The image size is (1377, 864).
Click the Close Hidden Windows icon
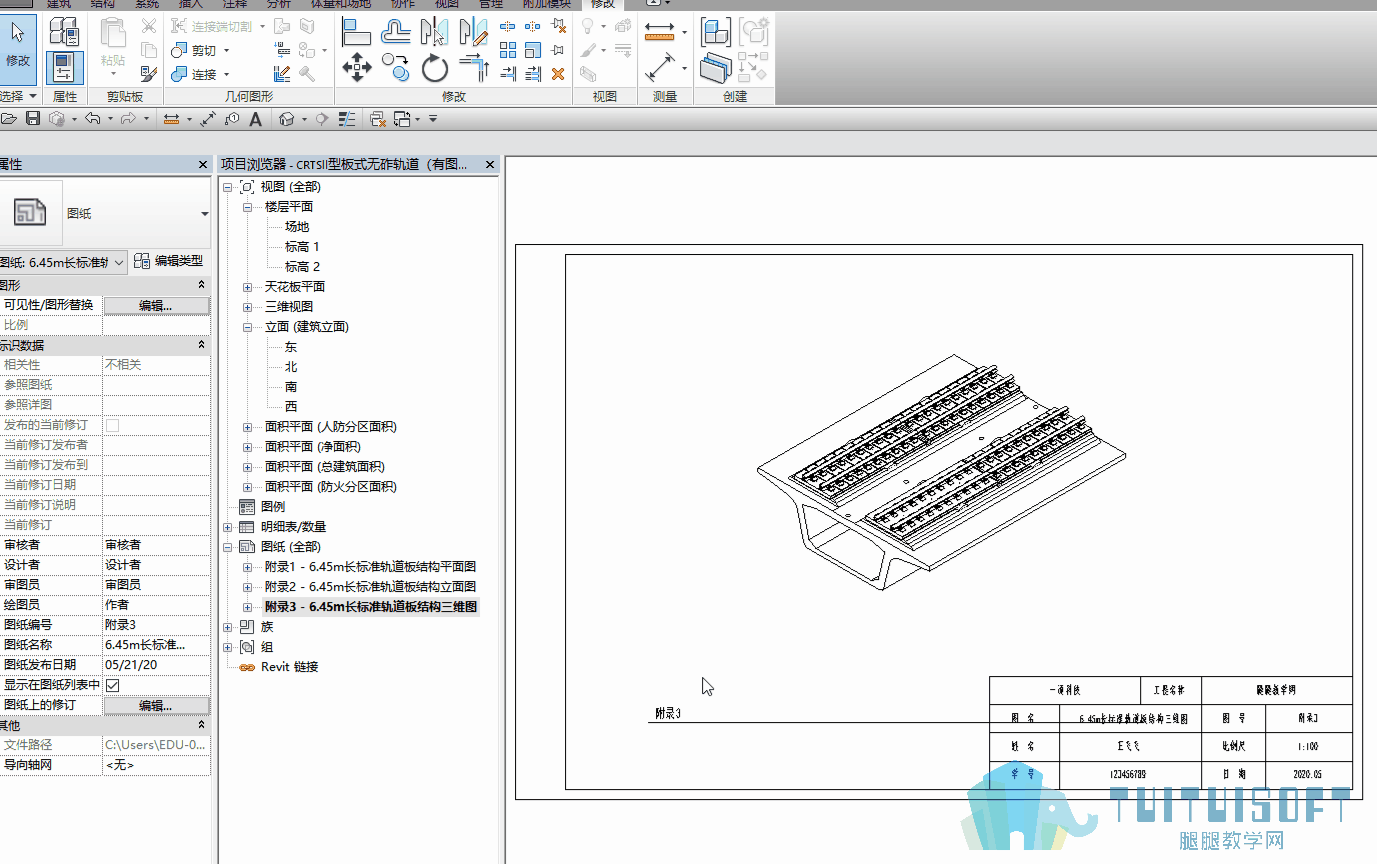(x=378, y=119)
